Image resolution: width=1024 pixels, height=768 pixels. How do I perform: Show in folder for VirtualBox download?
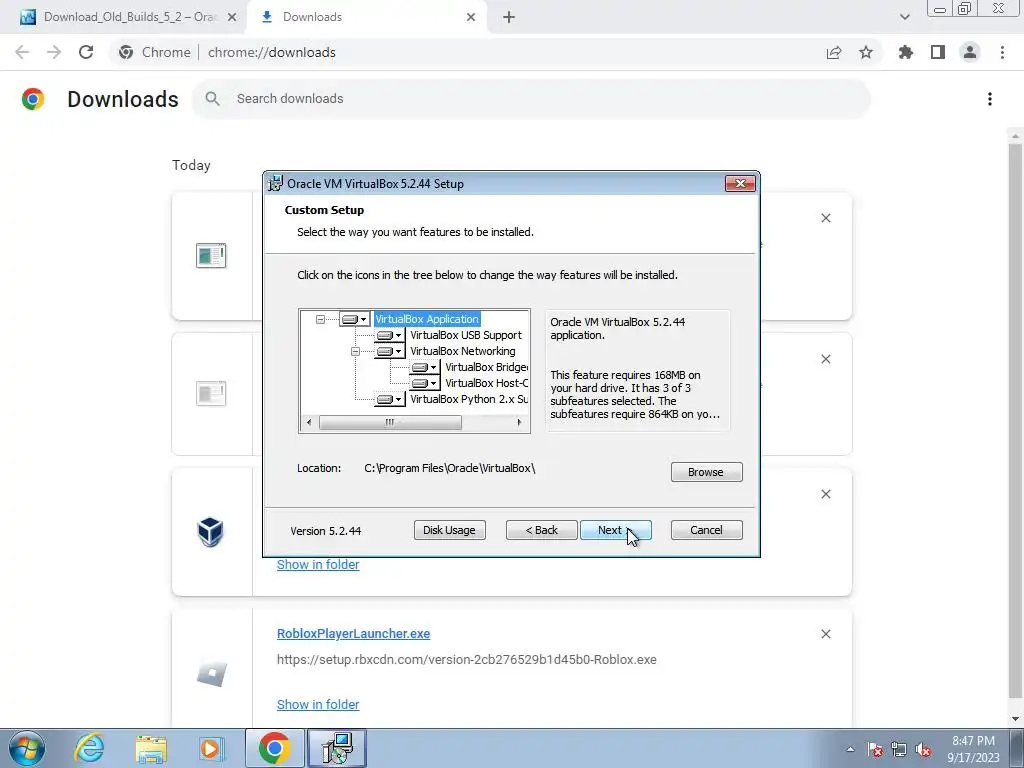[318, 565]
